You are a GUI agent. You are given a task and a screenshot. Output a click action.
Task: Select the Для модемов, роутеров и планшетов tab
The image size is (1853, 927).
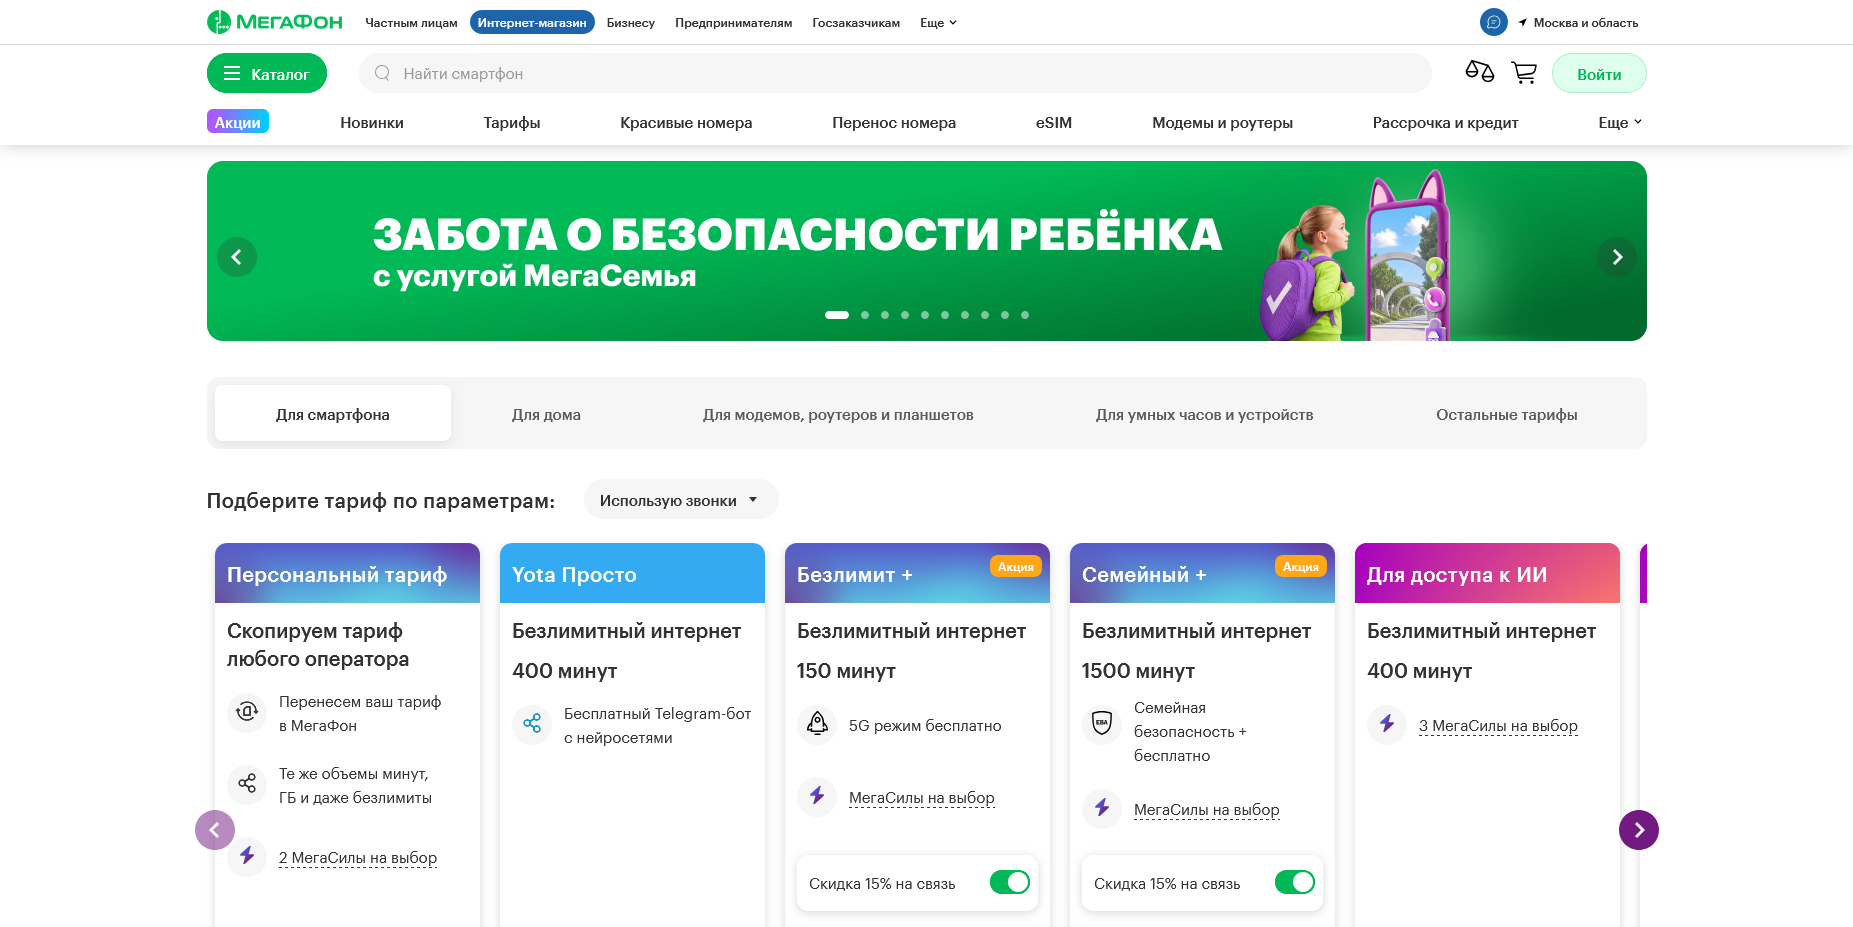(838, 414)
